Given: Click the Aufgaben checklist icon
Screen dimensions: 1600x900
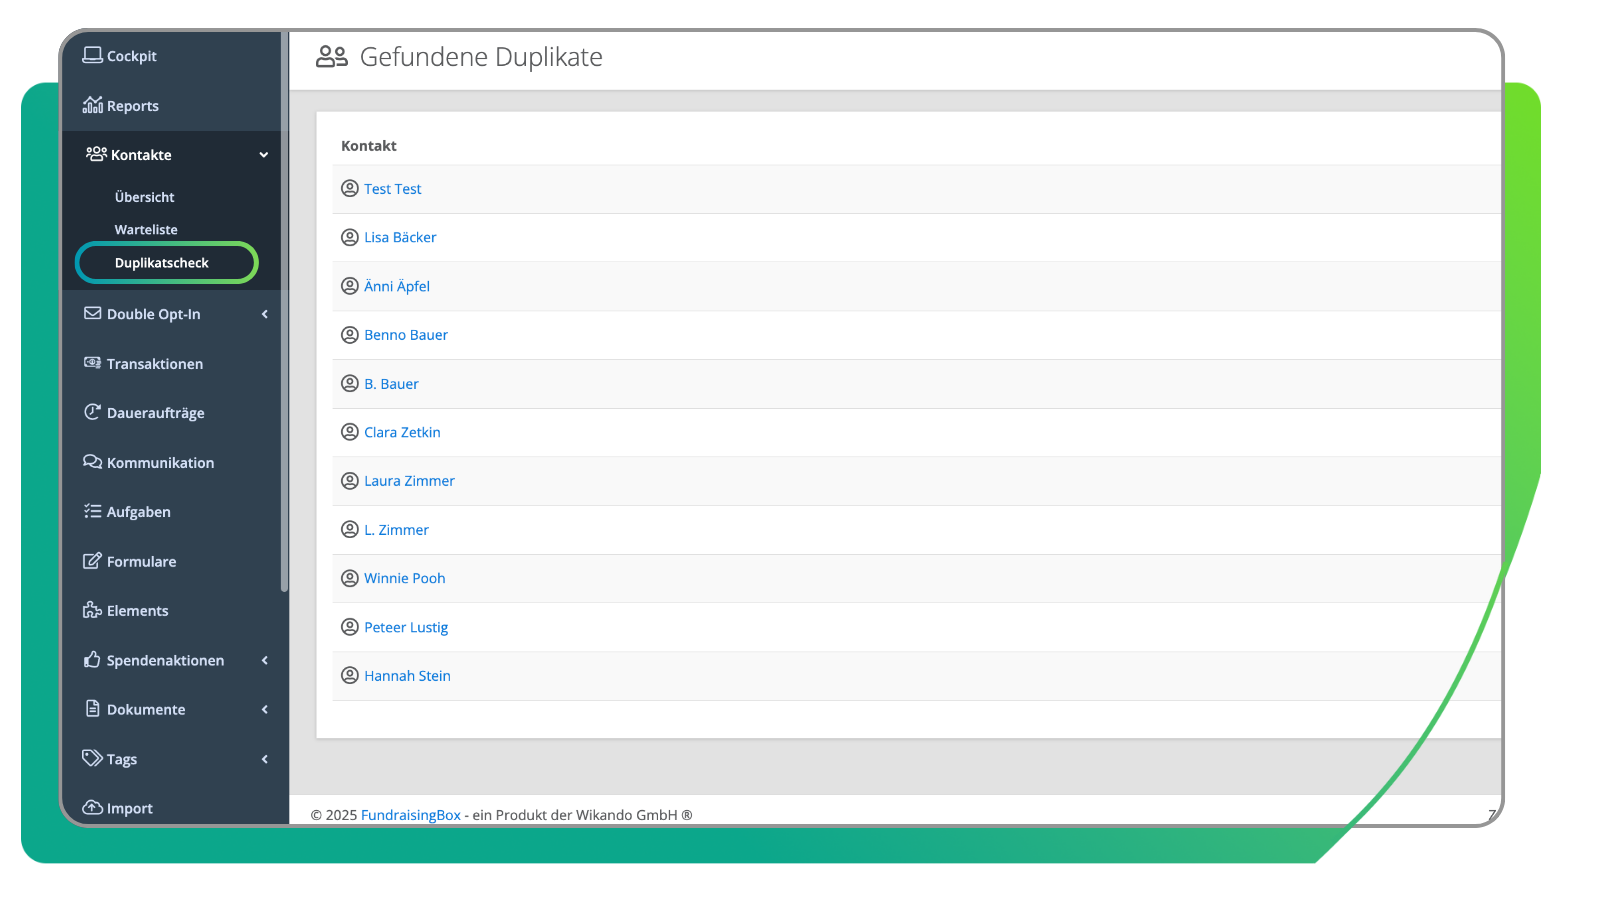Looking at the screenshot, I should (93, 511).
